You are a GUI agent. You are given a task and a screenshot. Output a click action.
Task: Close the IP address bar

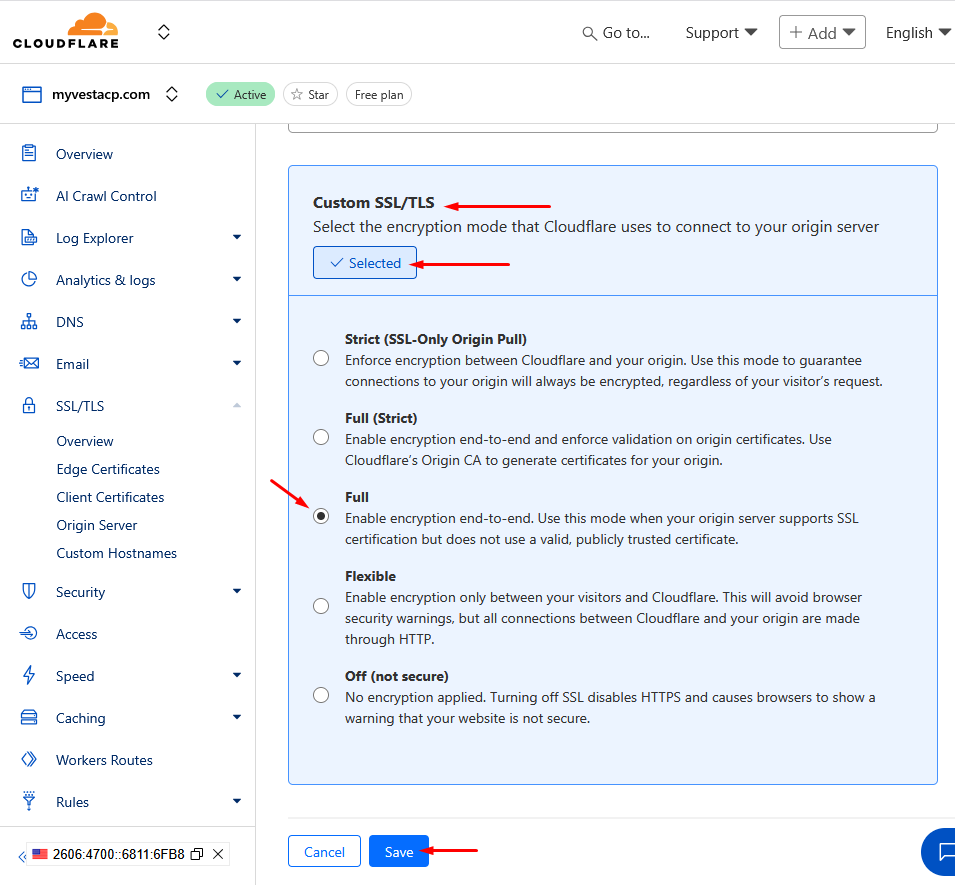pyautogui.click(x=218, y=854)
